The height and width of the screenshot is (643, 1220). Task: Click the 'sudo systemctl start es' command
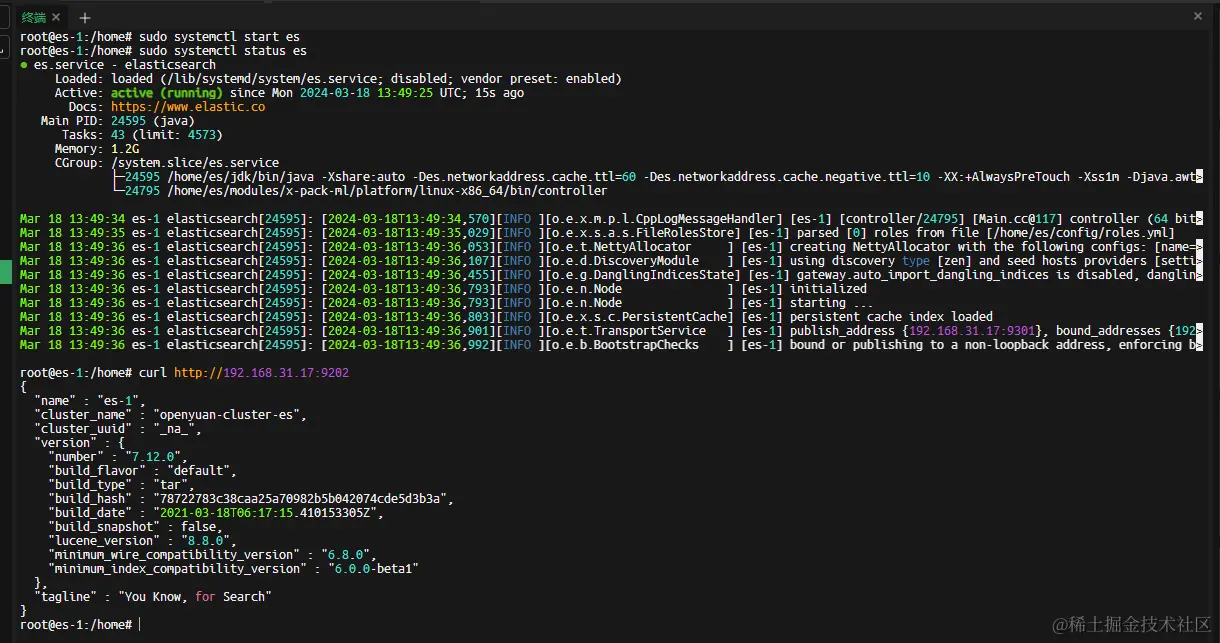pyautogui.click(x=219, y=36)
